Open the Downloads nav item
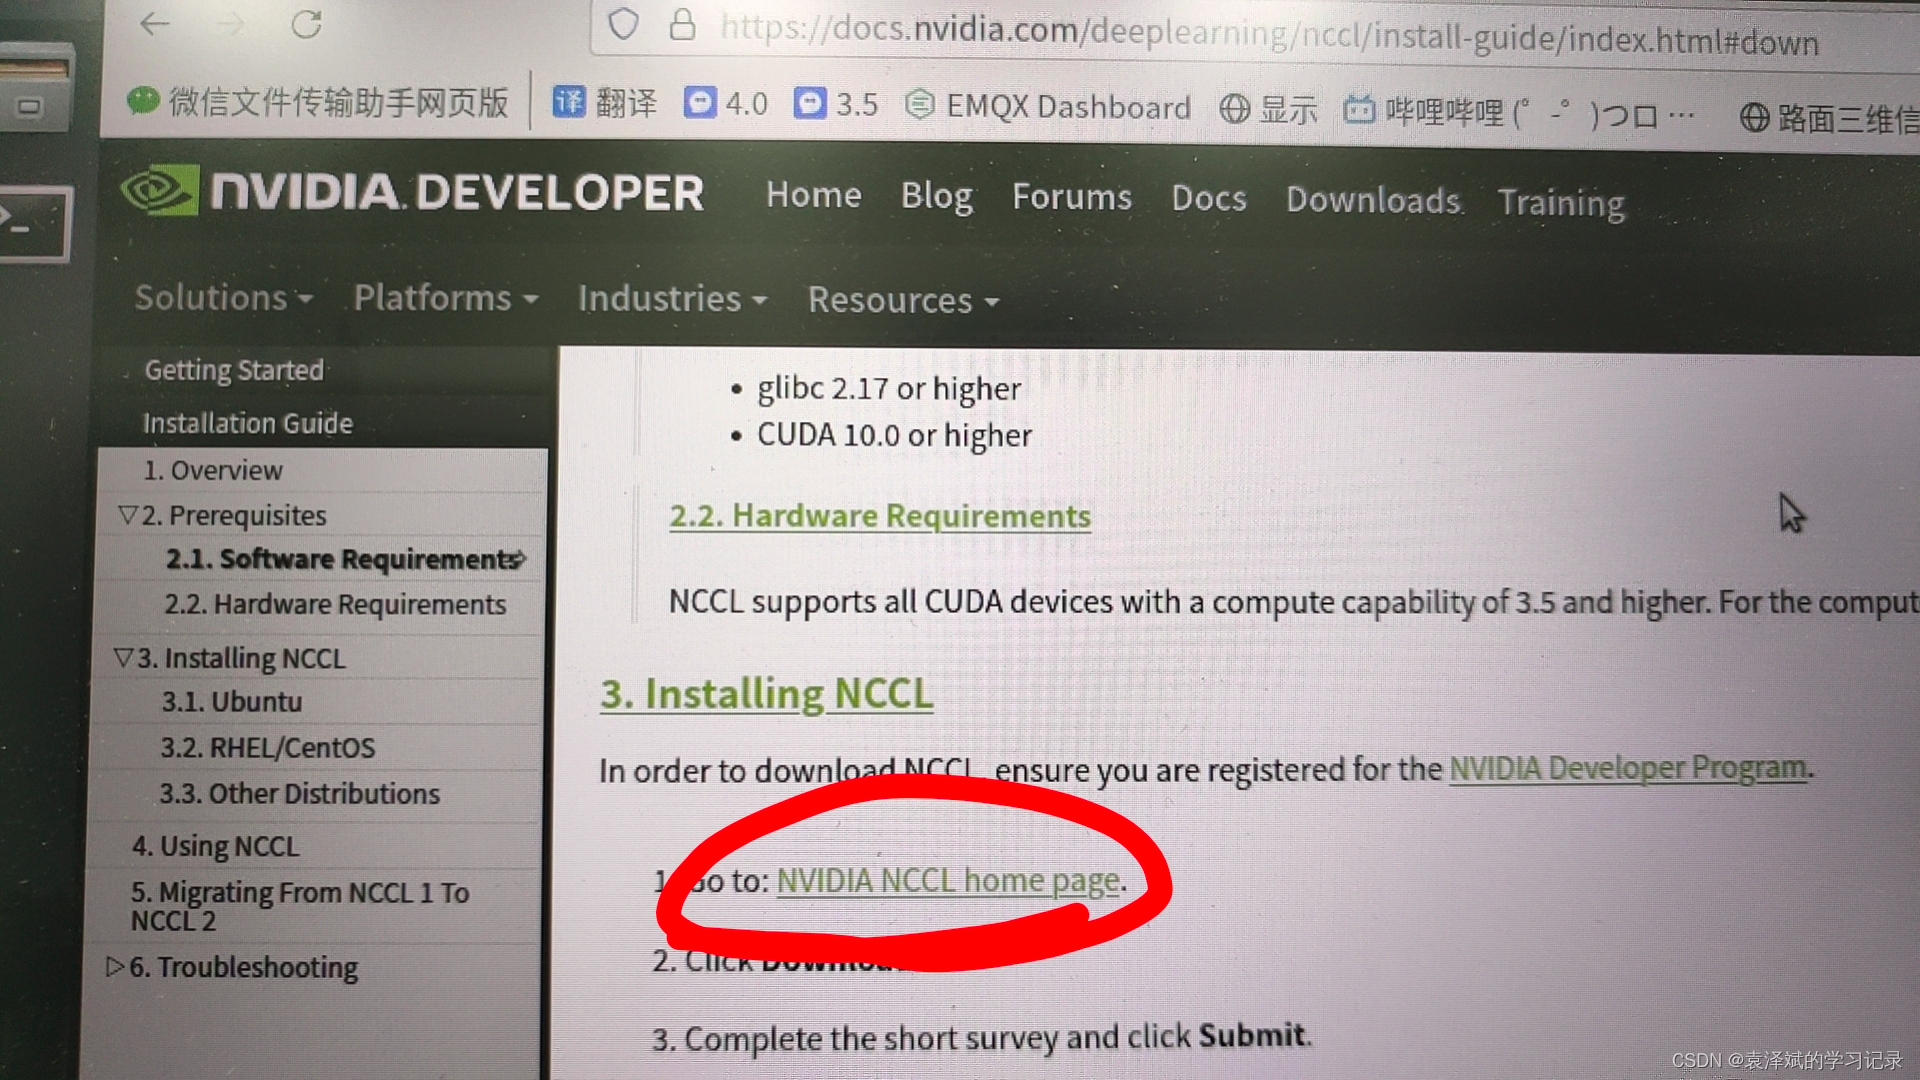Screen dimensions: 1920x1080 [x=1373, y=200]
